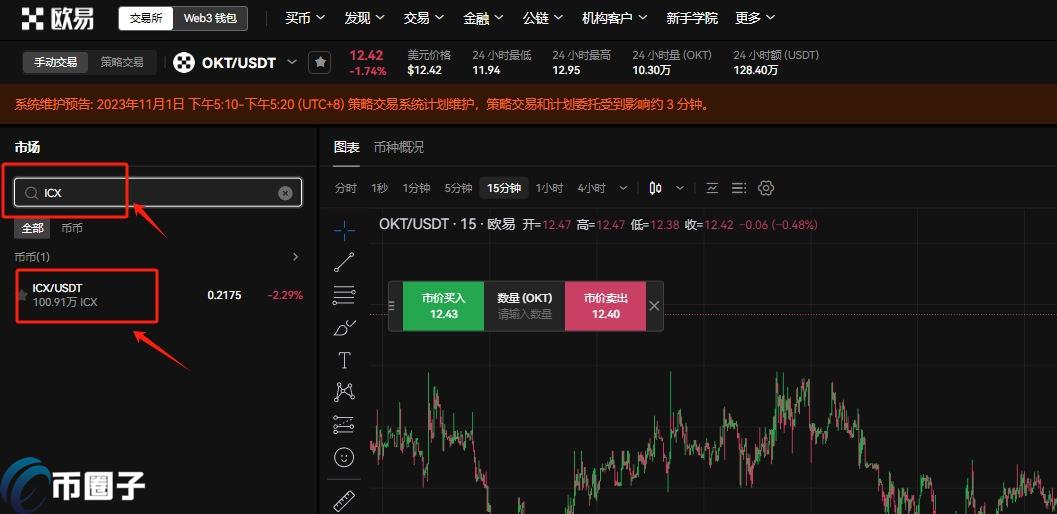Viewport: 1057px width, 514px height.
Task: Grab the quick trade panel handle
Action: pyautogui.click(x=392, y=306)
